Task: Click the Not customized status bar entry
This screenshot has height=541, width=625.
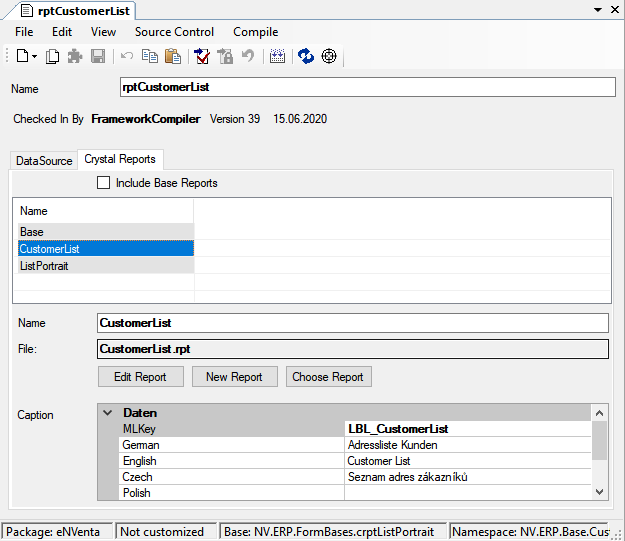Action: tap(166, 532)
